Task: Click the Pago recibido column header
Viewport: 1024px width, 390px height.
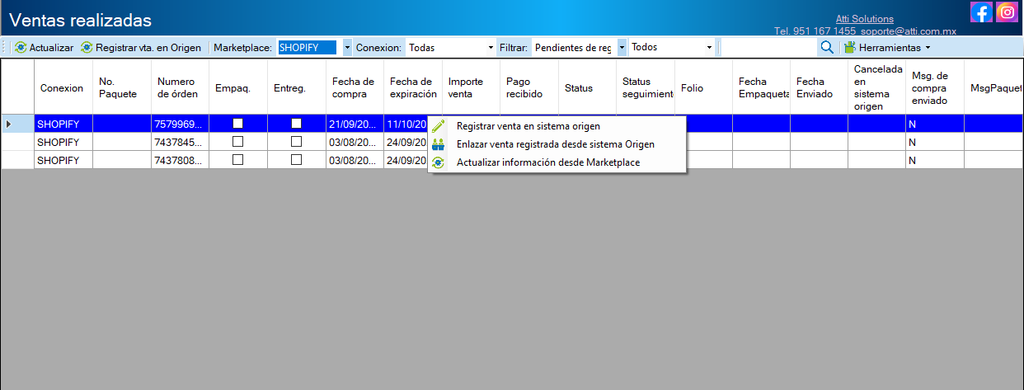Action: (x=529, y=88)
